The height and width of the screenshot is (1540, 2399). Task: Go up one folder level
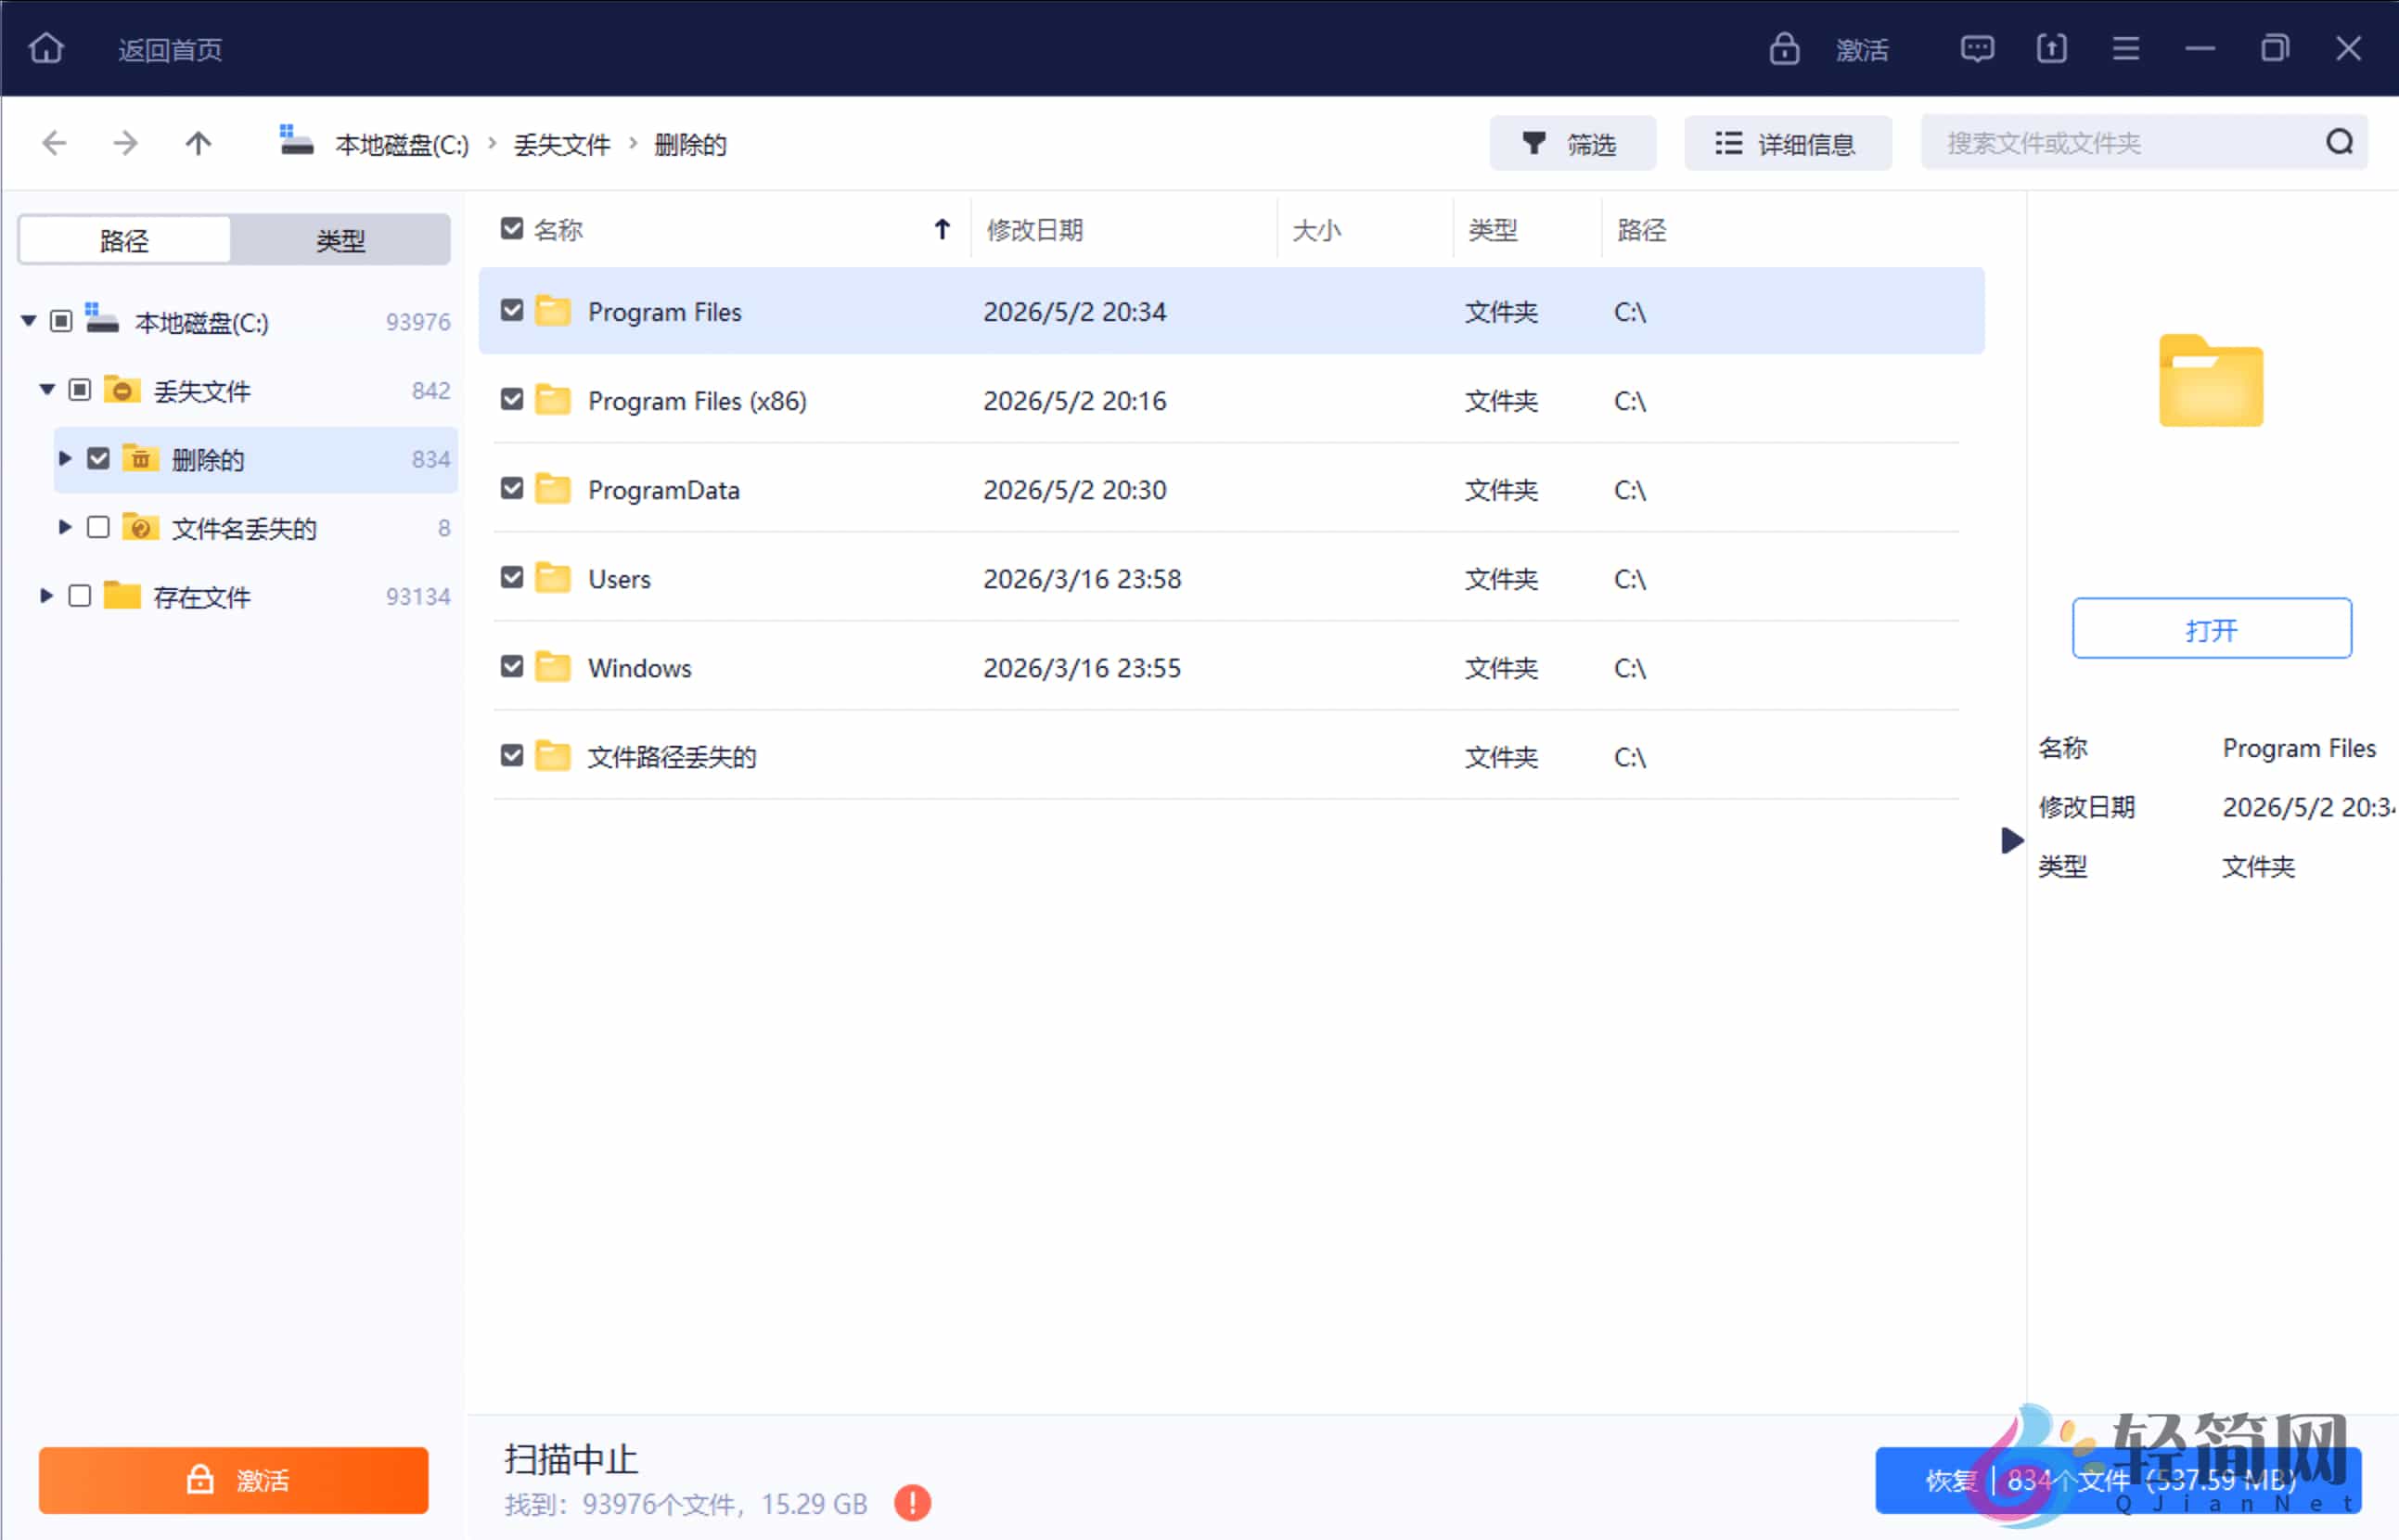(x=198, y=143)
